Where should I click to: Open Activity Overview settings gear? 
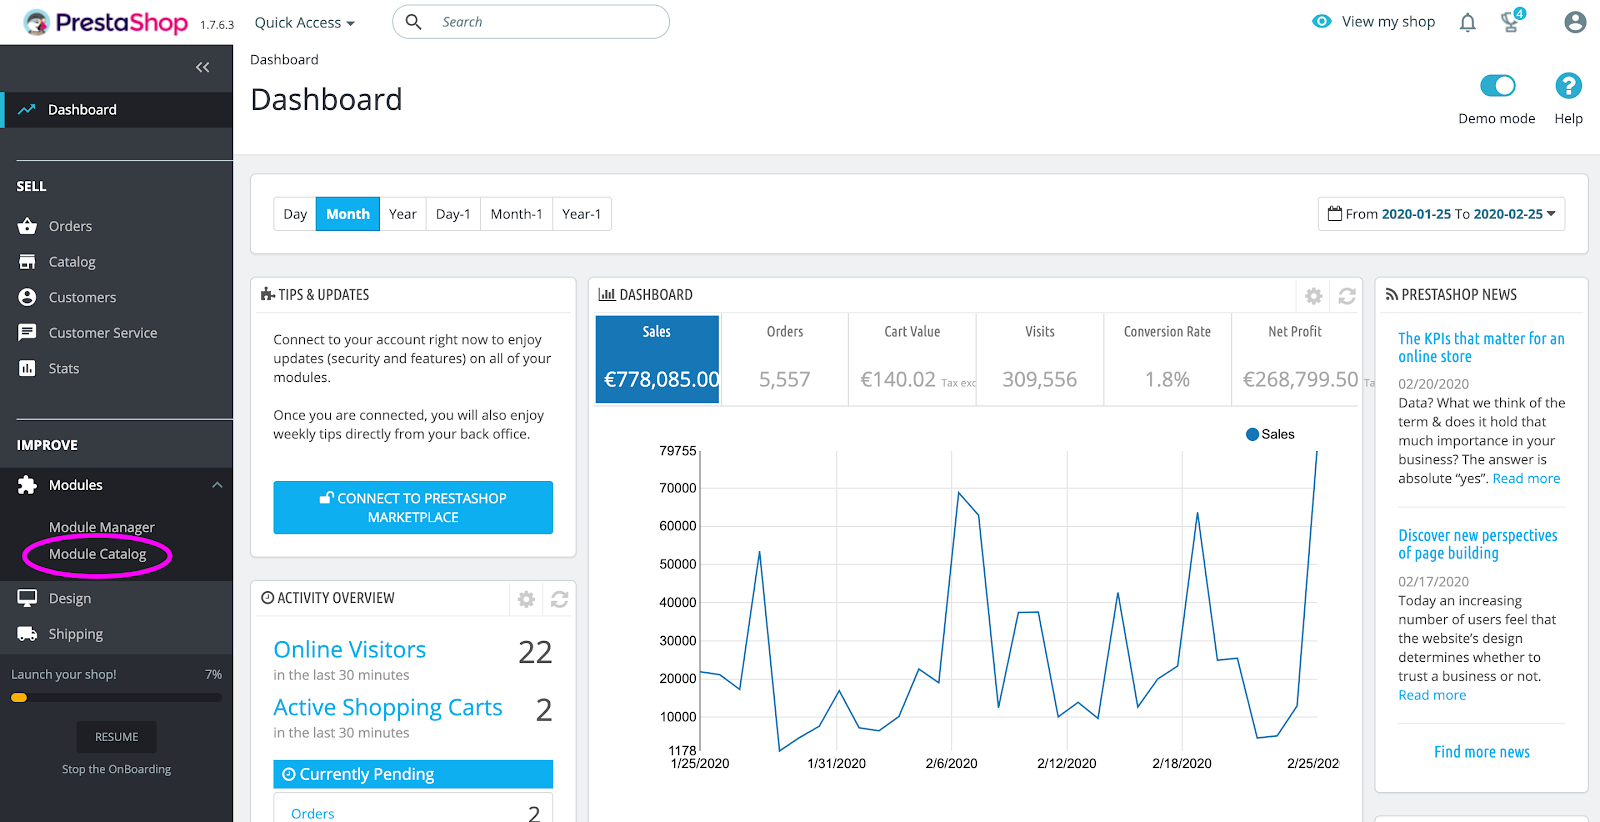(x=526, y=599)
